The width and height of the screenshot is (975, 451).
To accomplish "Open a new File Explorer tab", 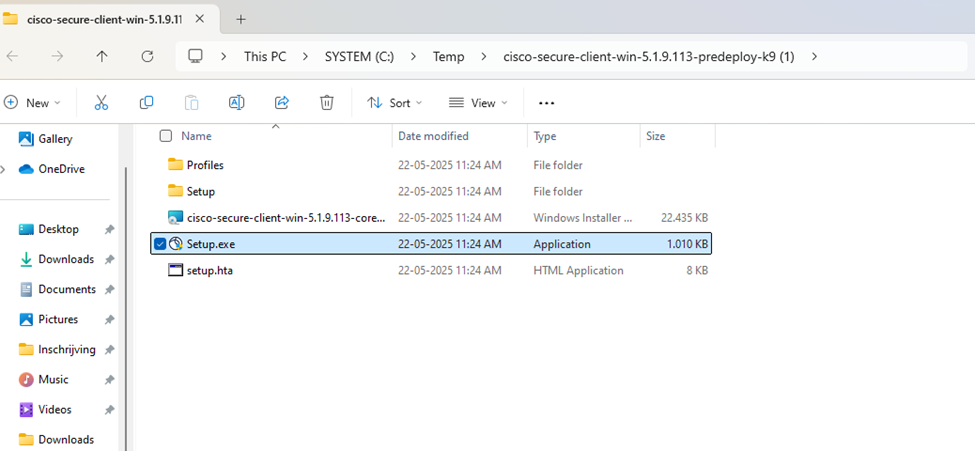I will (241, 19).
